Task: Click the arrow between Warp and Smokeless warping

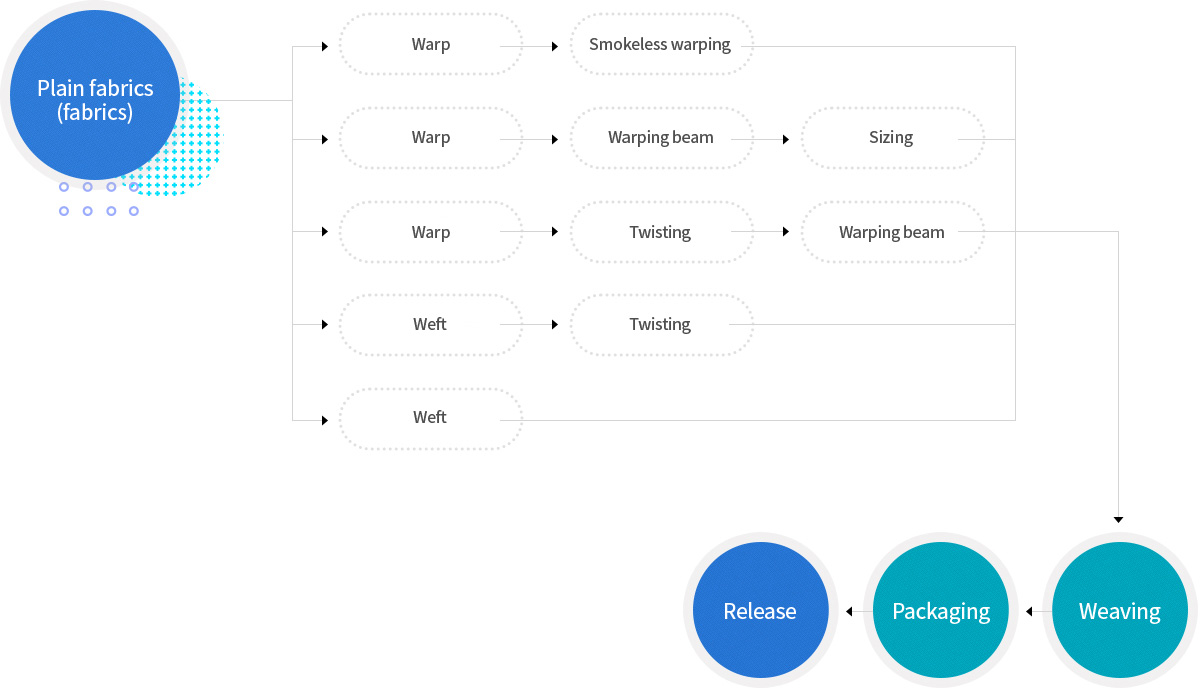Action: (x=555, y=46)
